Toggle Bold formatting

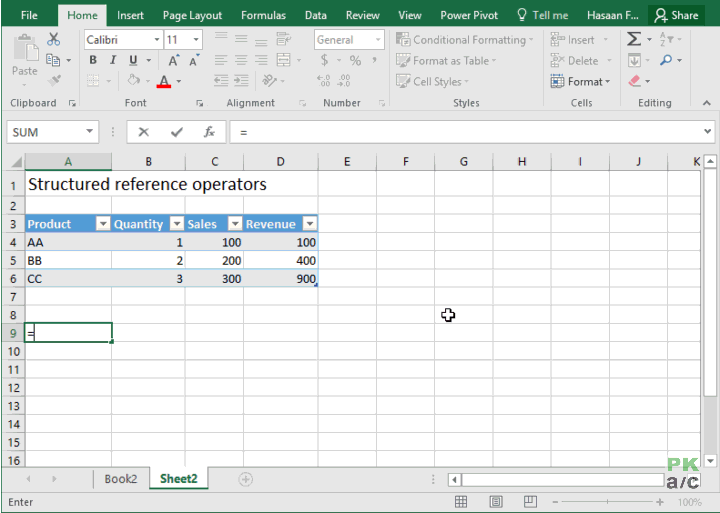[93, 60]
